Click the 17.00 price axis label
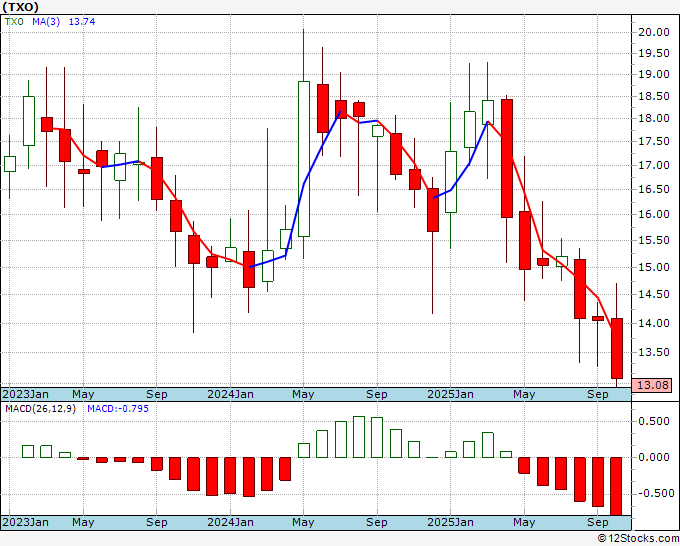The height and width of the screenshot is (546, 680). pos(654,165)
